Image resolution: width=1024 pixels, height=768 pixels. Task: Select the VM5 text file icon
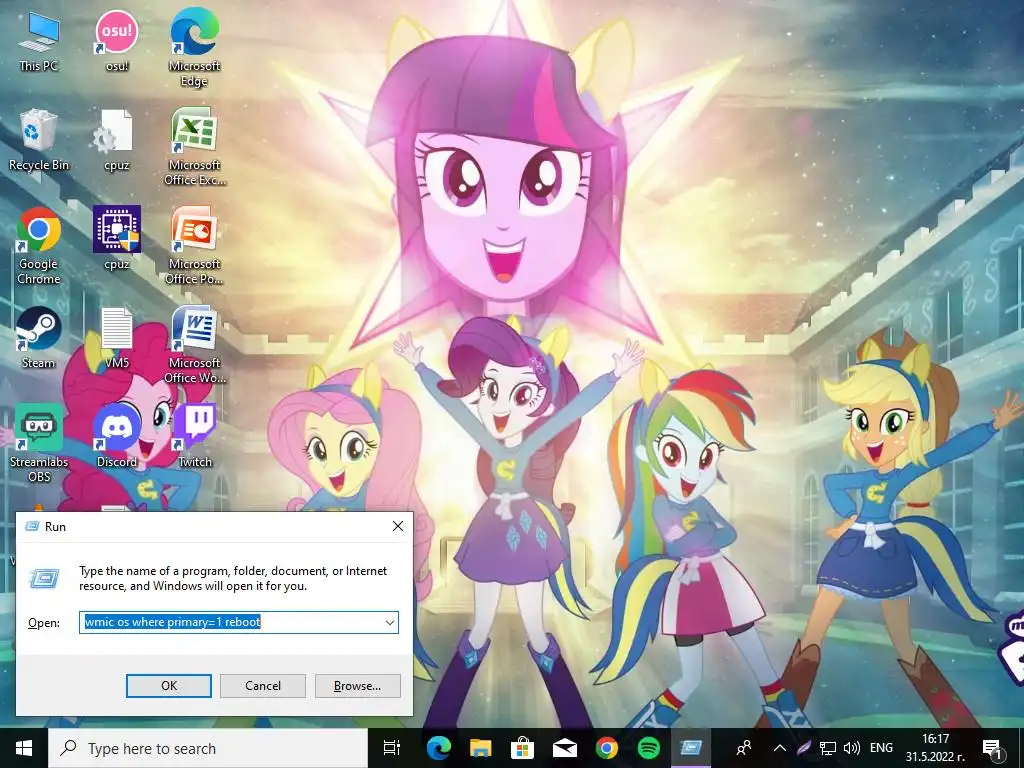click(116, 337)
